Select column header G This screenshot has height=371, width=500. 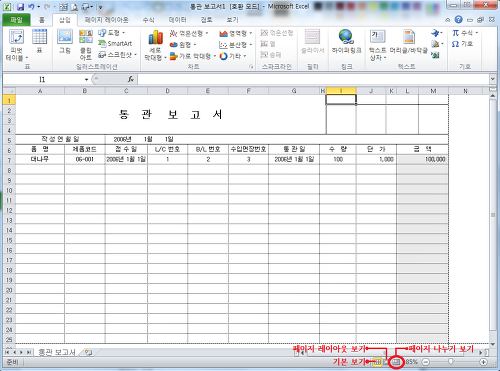tap(294, 91)
